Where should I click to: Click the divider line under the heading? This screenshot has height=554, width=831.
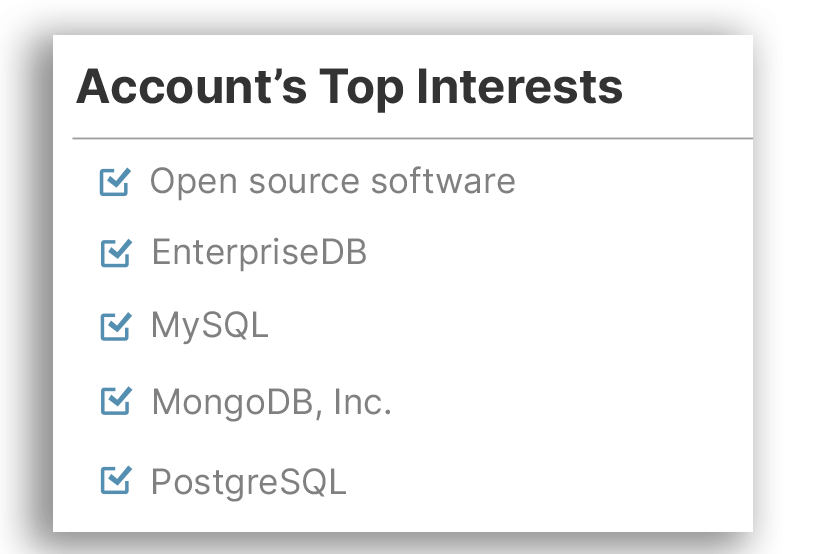[412, 138]
